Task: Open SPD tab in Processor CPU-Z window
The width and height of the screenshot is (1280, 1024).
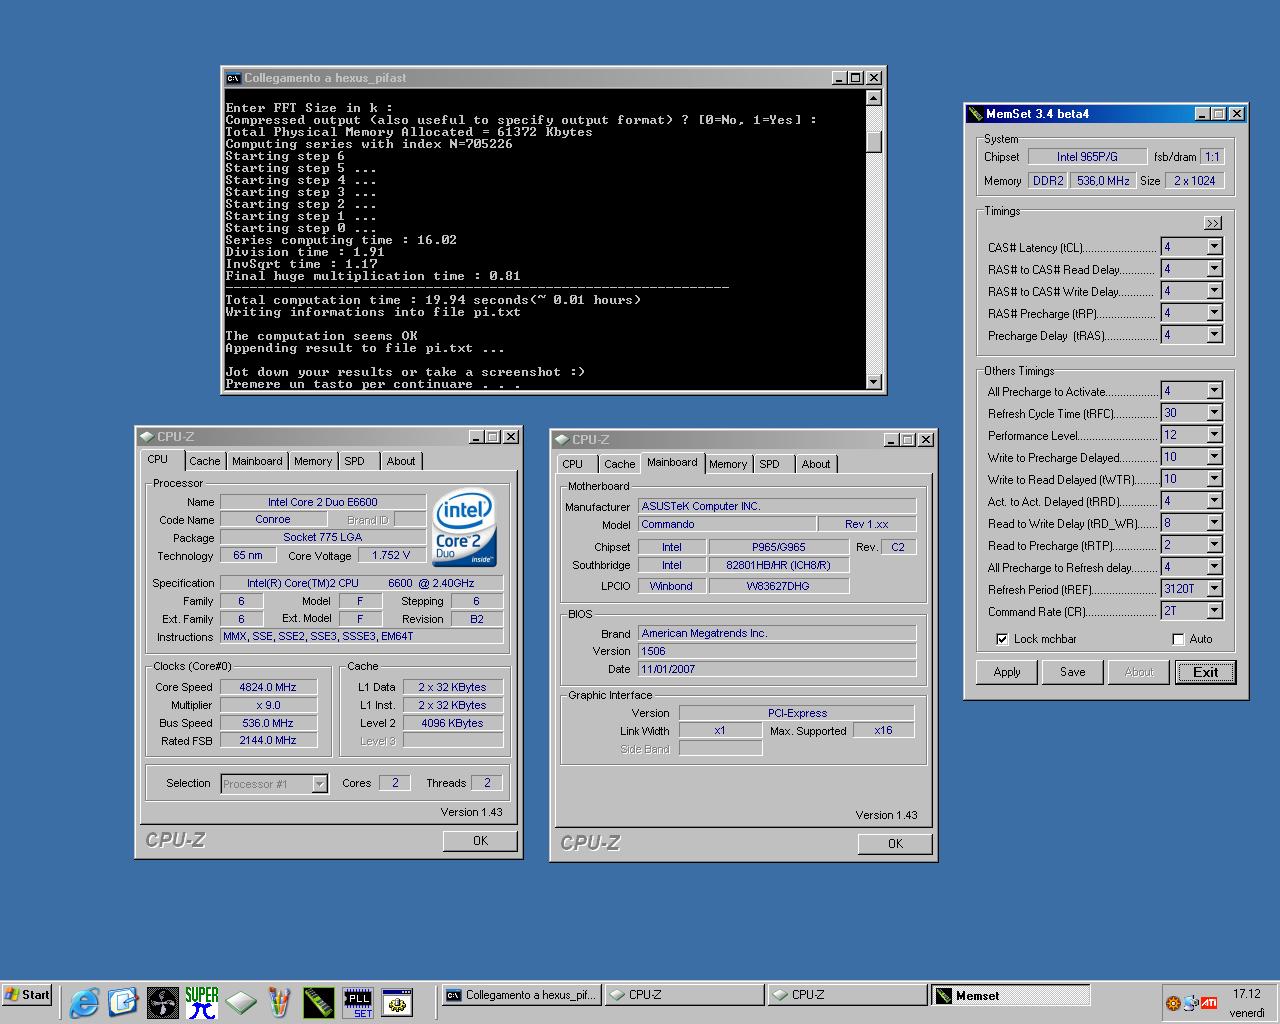Action: [355, 461]
